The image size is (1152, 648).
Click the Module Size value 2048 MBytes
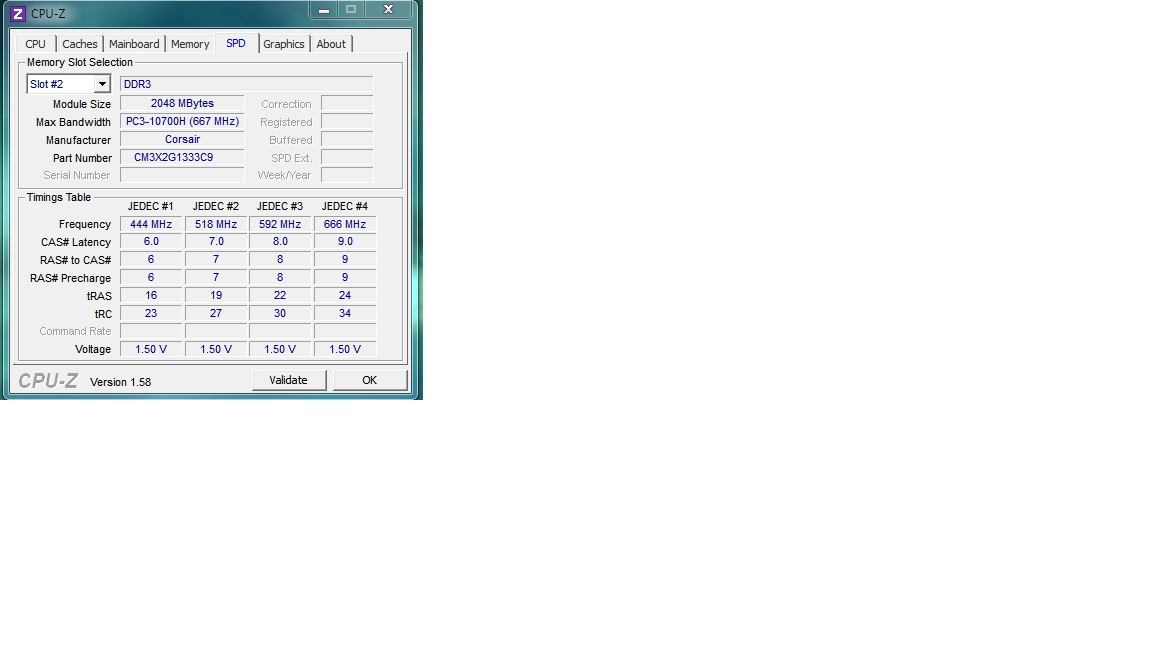(181, 104)
